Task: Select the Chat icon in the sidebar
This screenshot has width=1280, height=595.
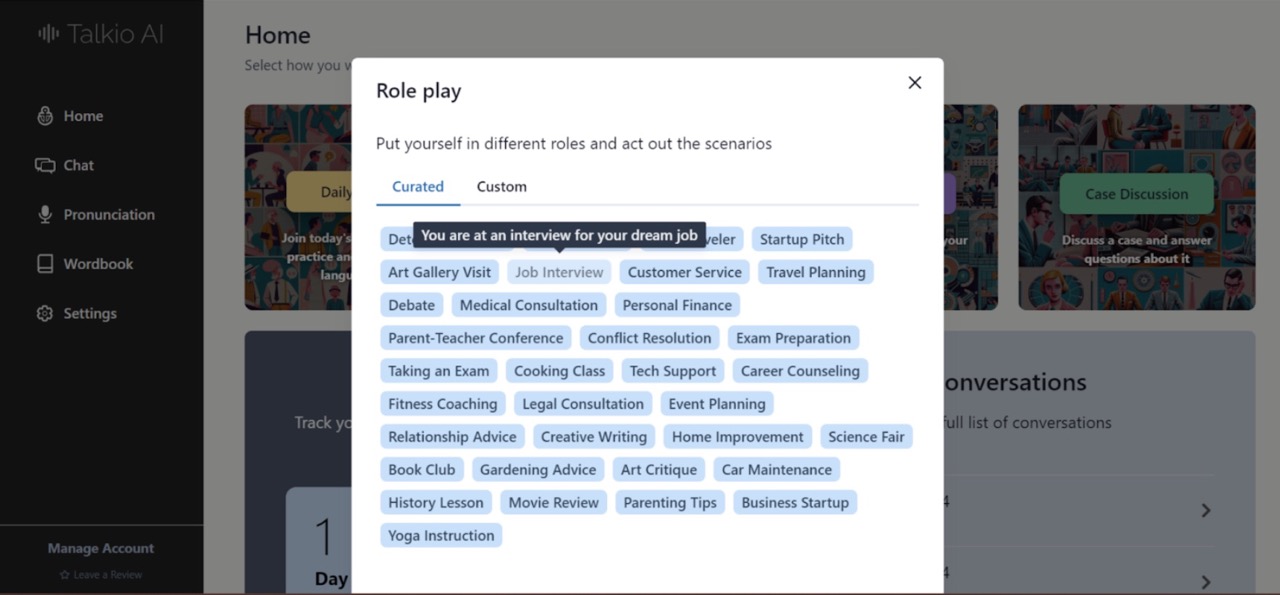Action: pyautogui.click(x=77, y=165)
